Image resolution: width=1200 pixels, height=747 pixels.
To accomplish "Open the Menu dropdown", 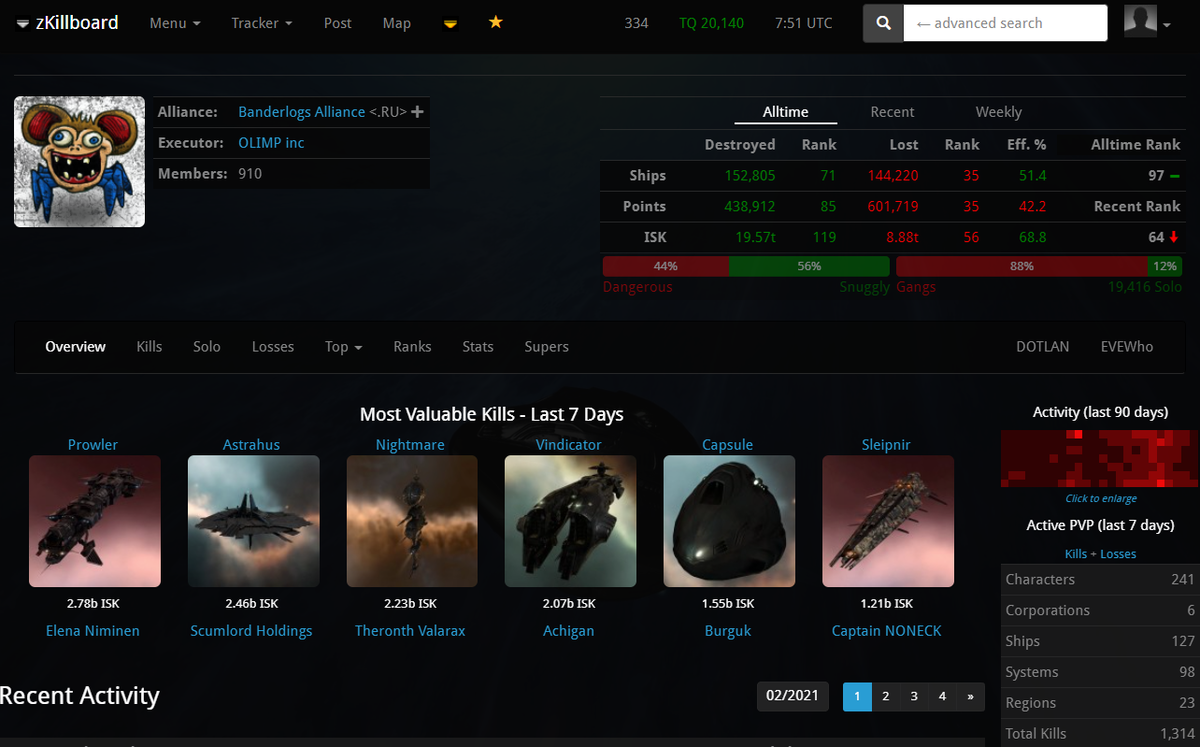I will [x=174, y=22].
